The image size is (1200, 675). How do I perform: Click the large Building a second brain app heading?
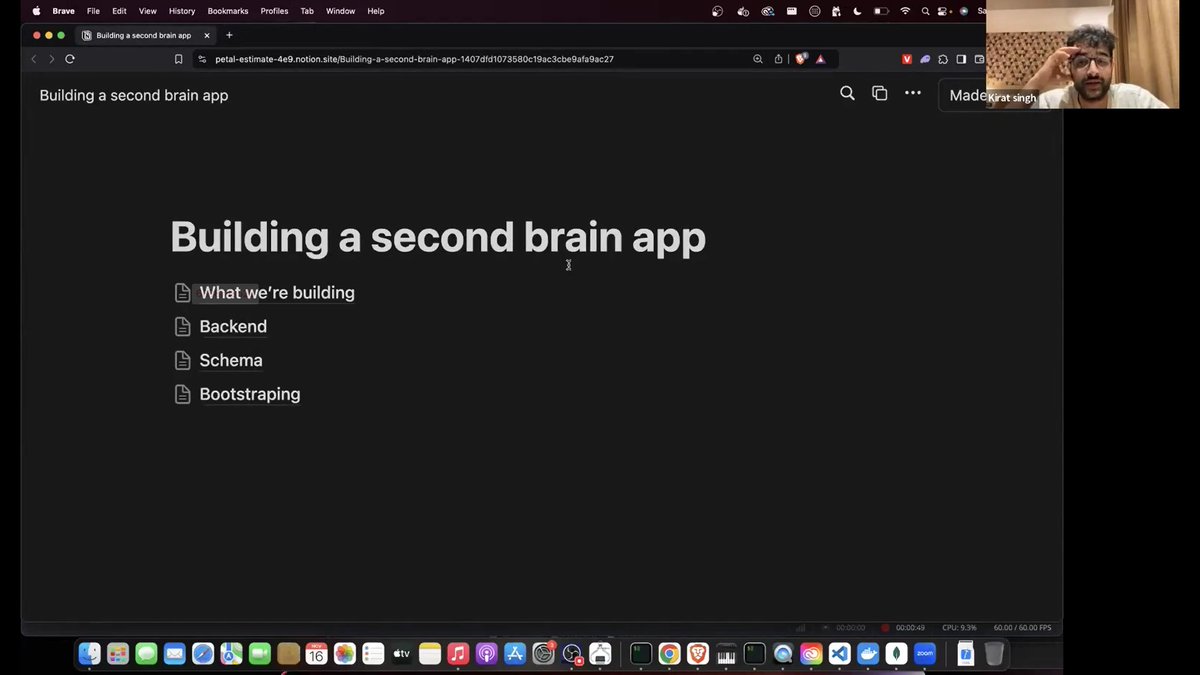(438, 238)
